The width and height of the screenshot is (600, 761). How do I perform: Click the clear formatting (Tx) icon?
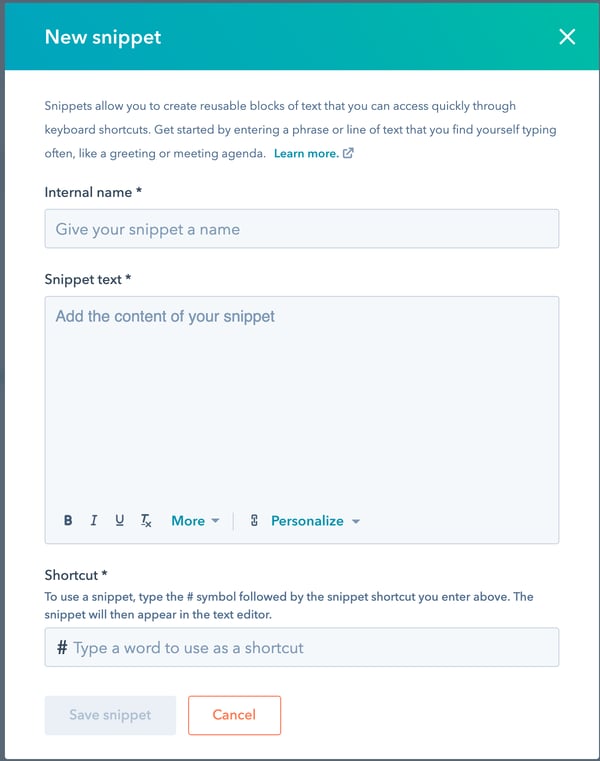coord(146,521)
